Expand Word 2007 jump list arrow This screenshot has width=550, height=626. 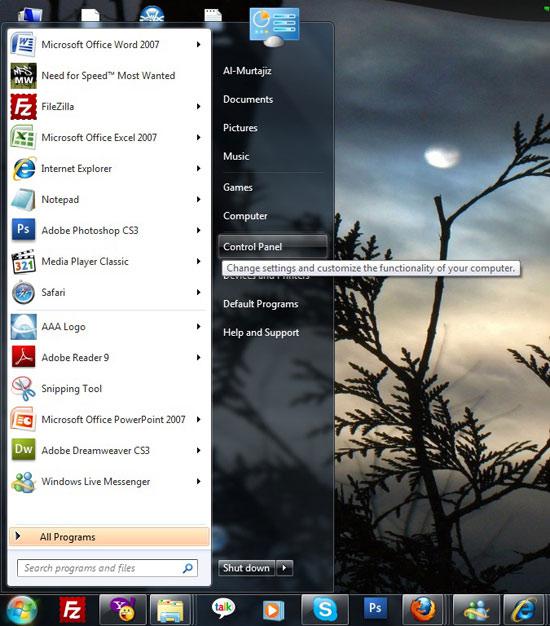(x=198, y=44)
